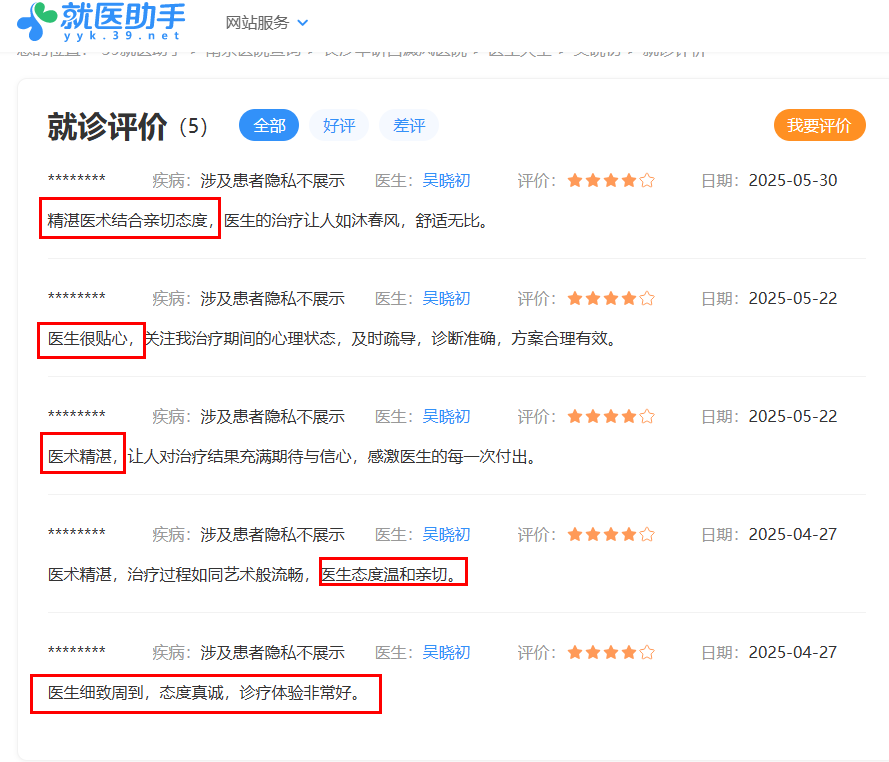This screenshot has height=762, width=889.
Task: Click star rating on 2025-05-30 review
Action: pyautogui.click(x=611, y=181)
